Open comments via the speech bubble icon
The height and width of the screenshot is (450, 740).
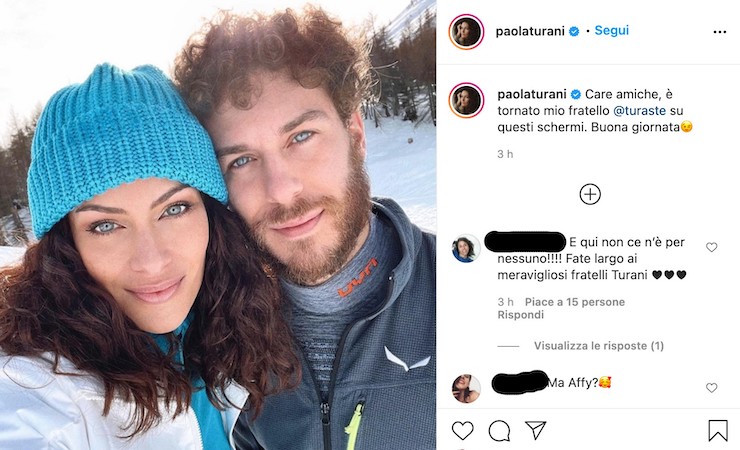(499, 430)
